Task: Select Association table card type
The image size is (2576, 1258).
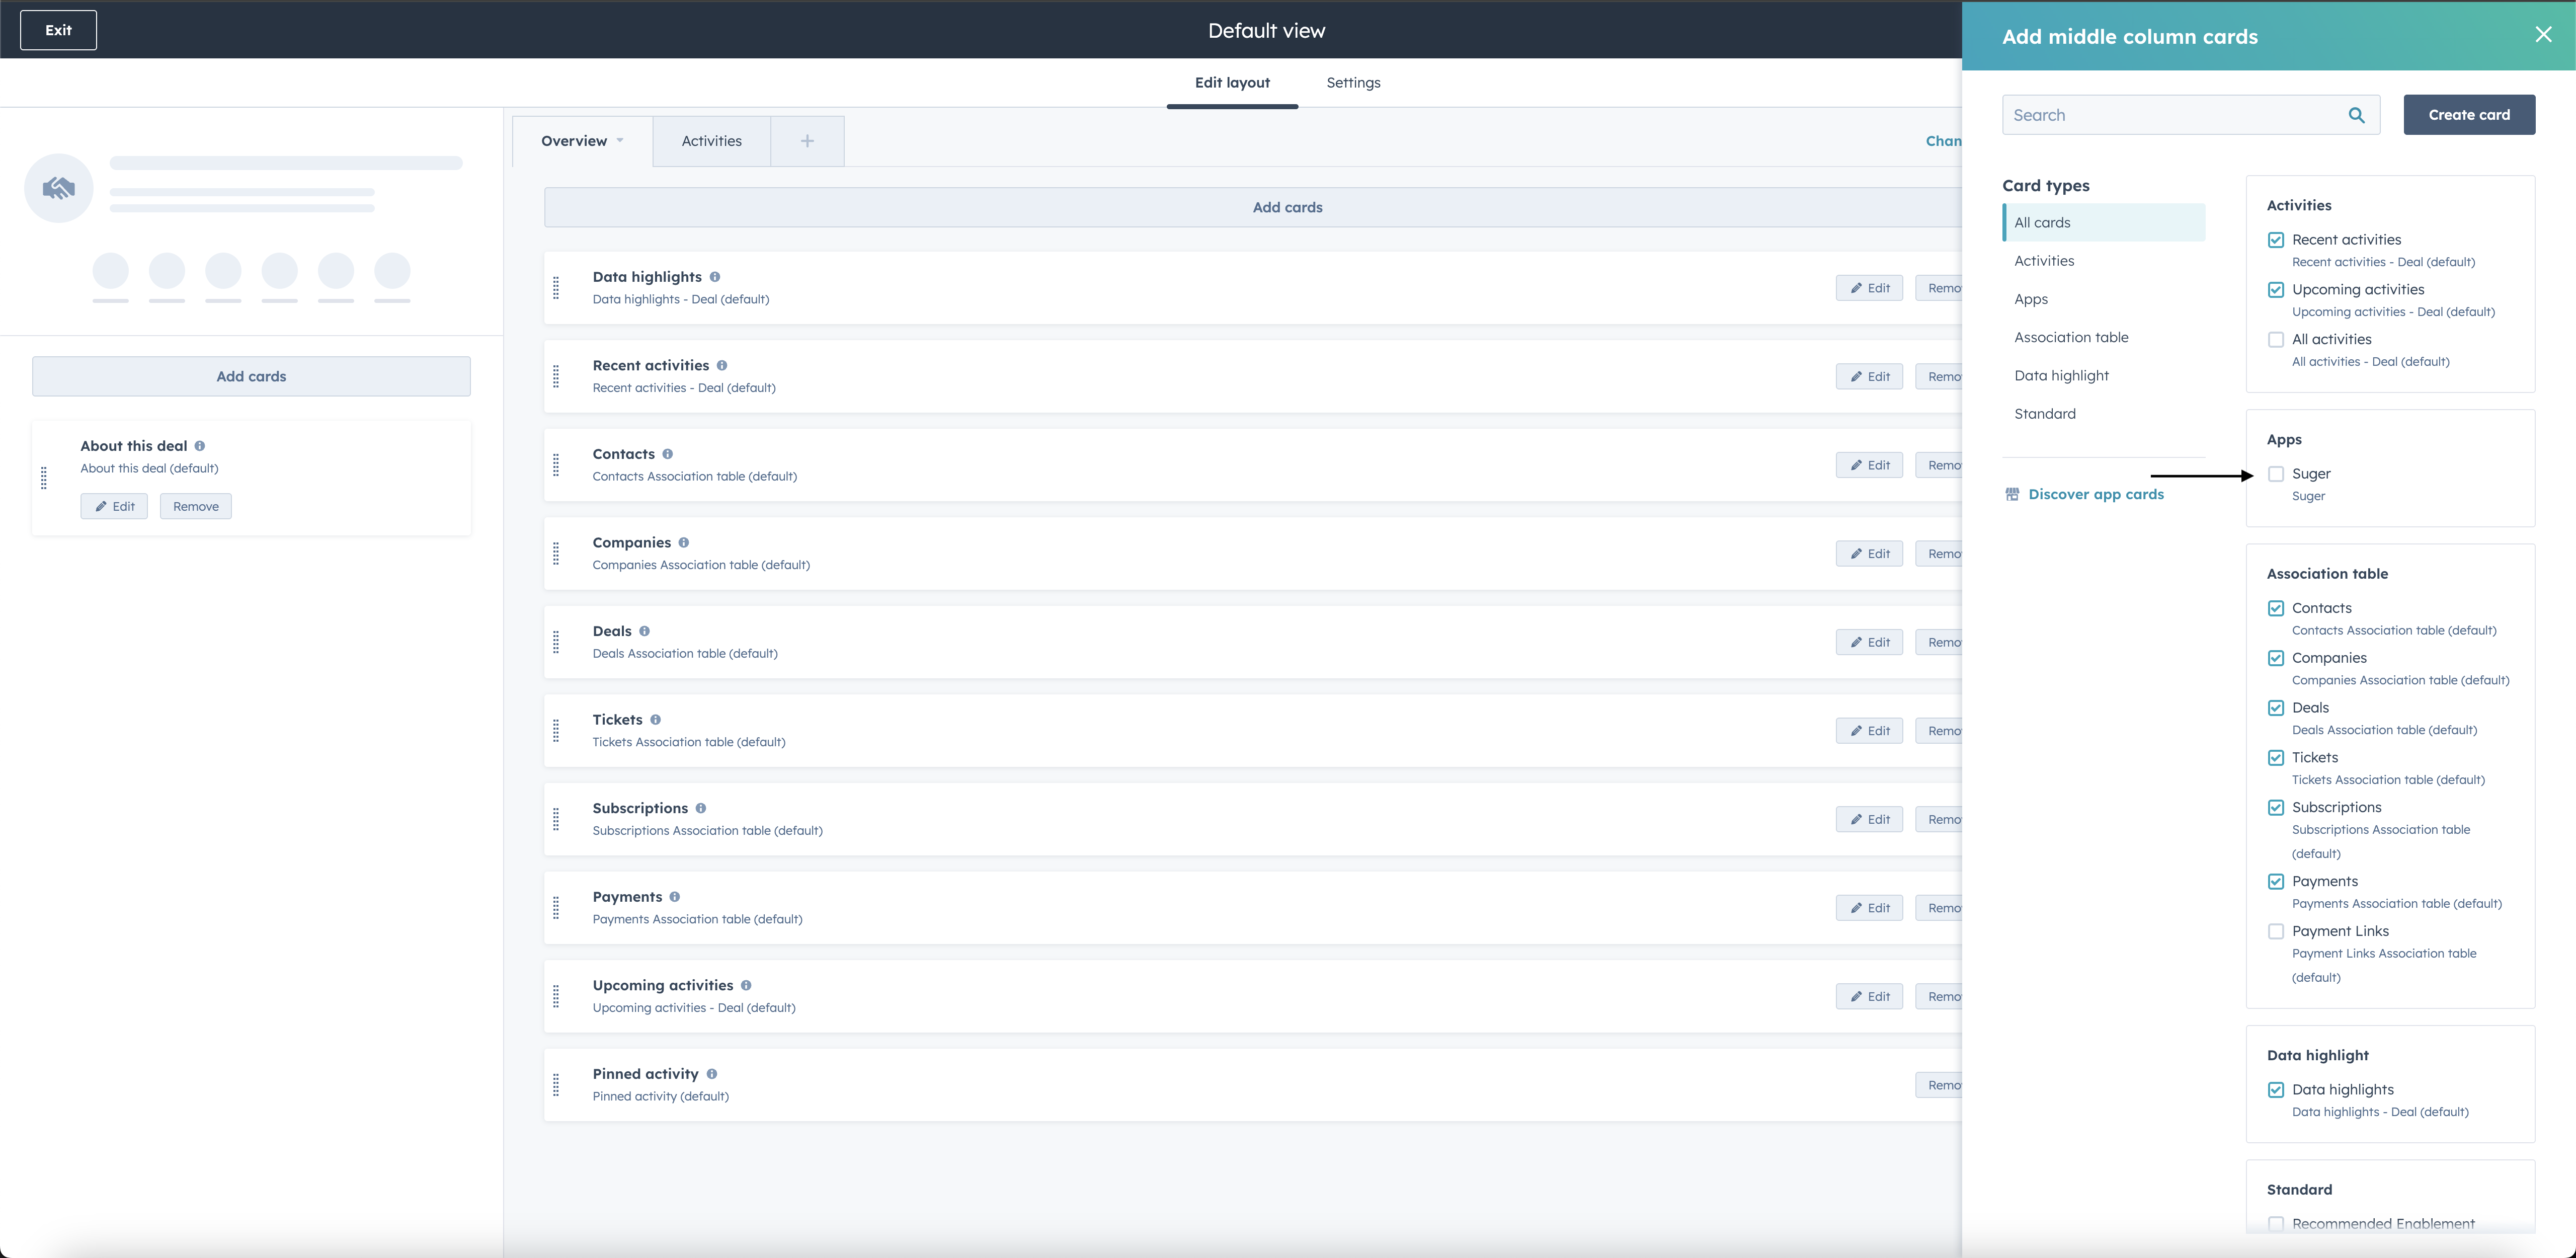Action: [2071, 338]
